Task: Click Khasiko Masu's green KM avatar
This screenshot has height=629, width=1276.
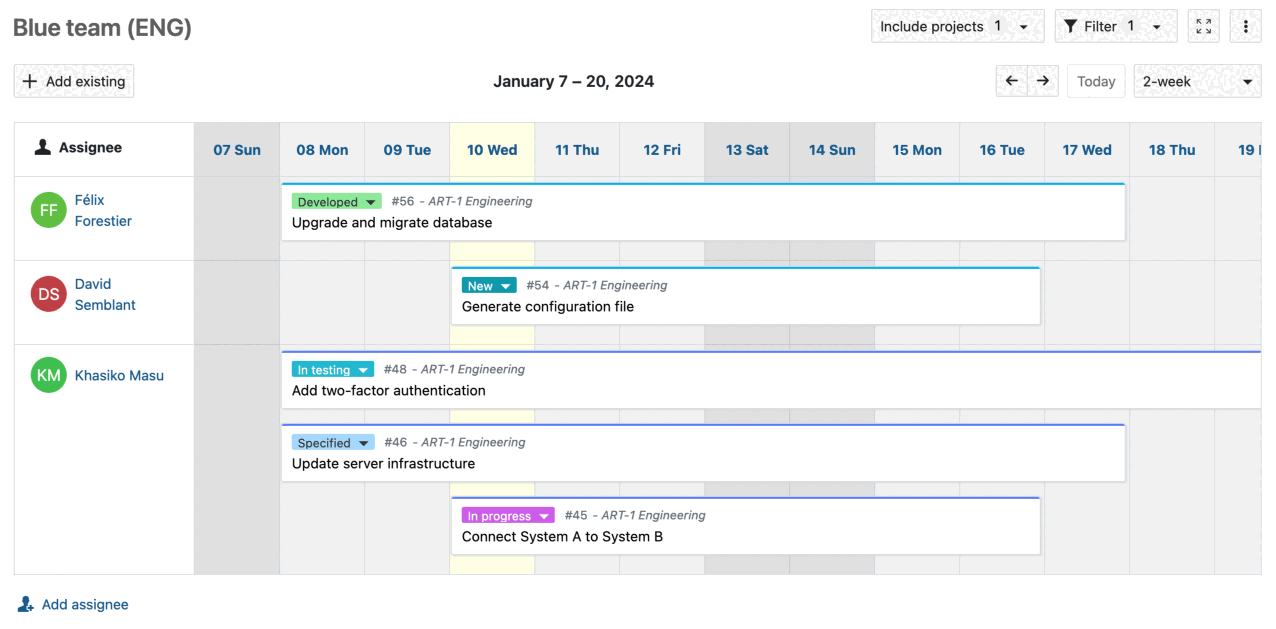Action: coord(48,375)
